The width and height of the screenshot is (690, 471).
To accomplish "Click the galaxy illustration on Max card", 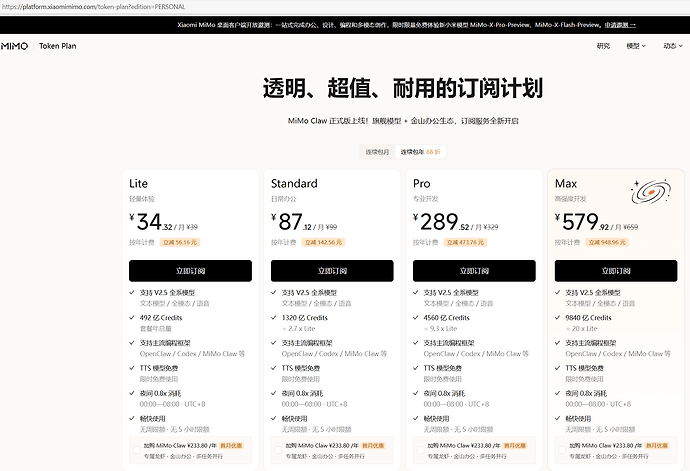I will click(651, 191).
